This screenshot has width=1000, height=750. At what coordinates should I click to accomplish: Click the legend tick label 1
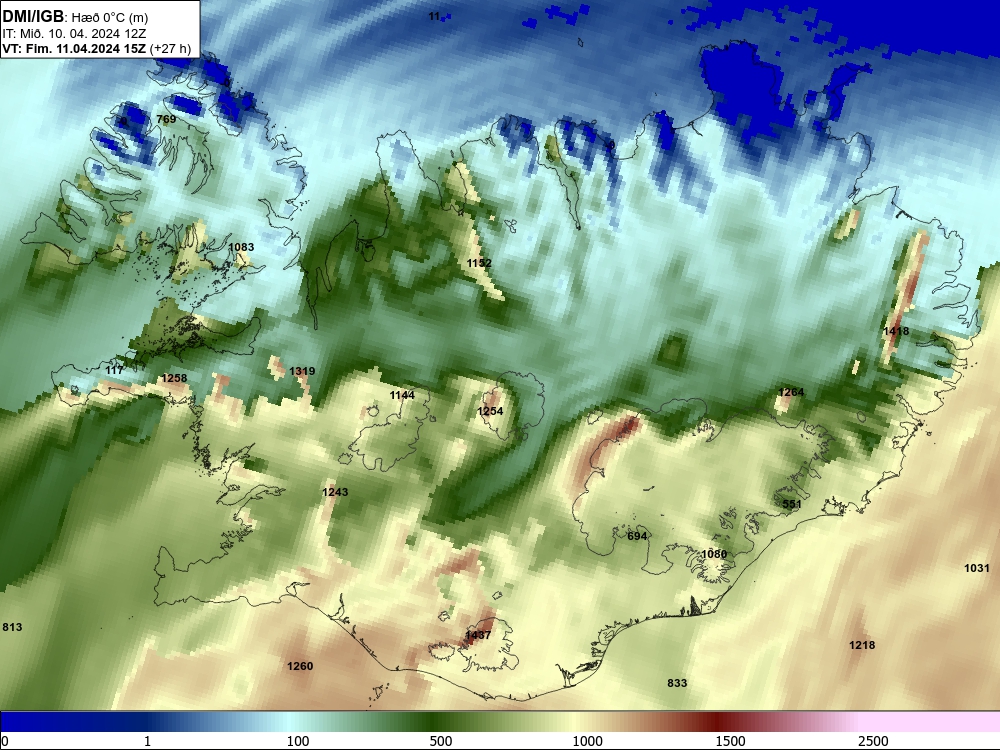(147, 741)
